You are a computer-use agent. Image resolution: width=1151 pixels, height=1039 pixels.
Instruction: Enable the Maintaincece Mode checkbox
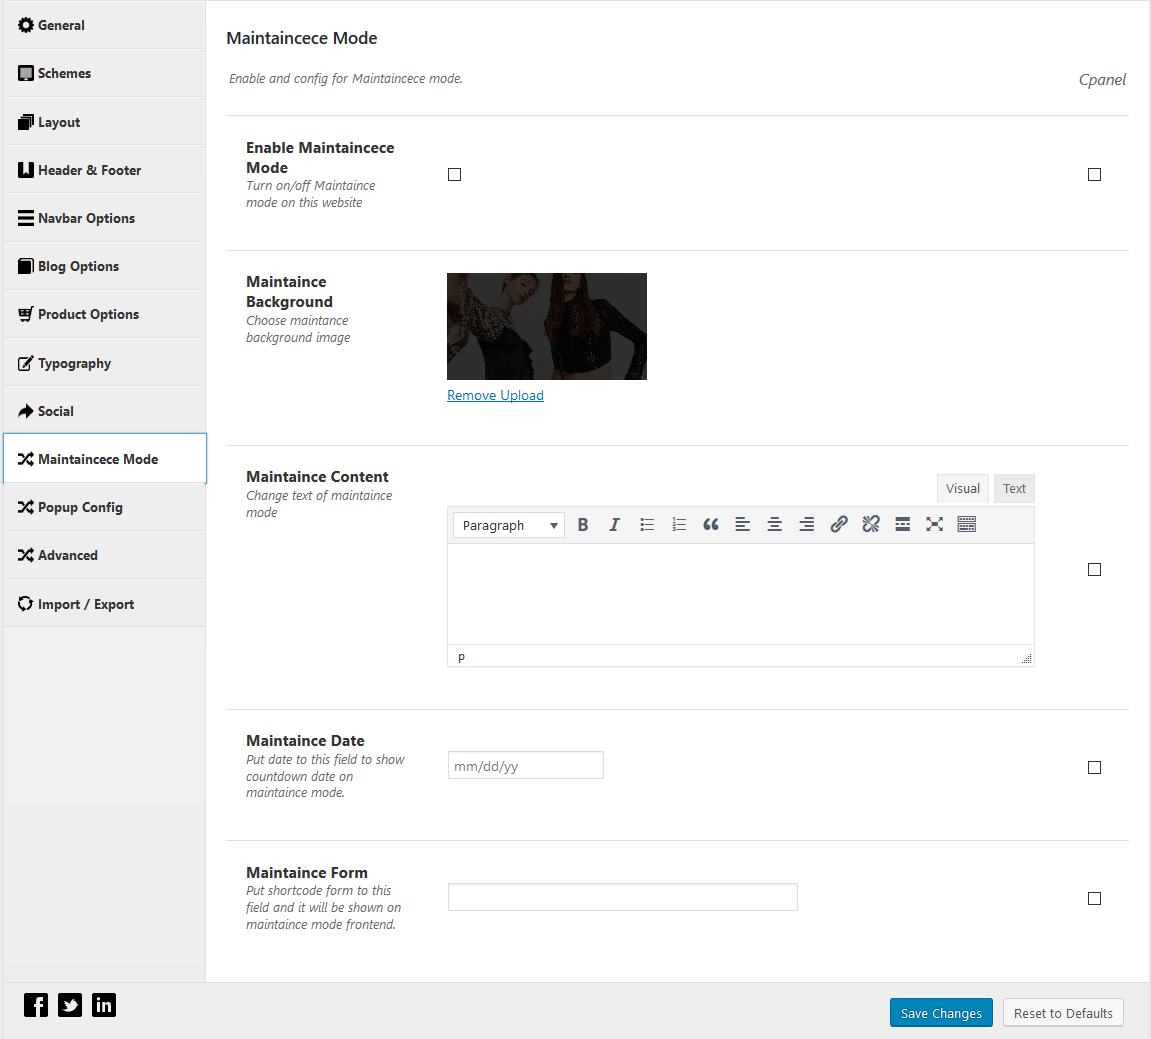coord(454,175)
